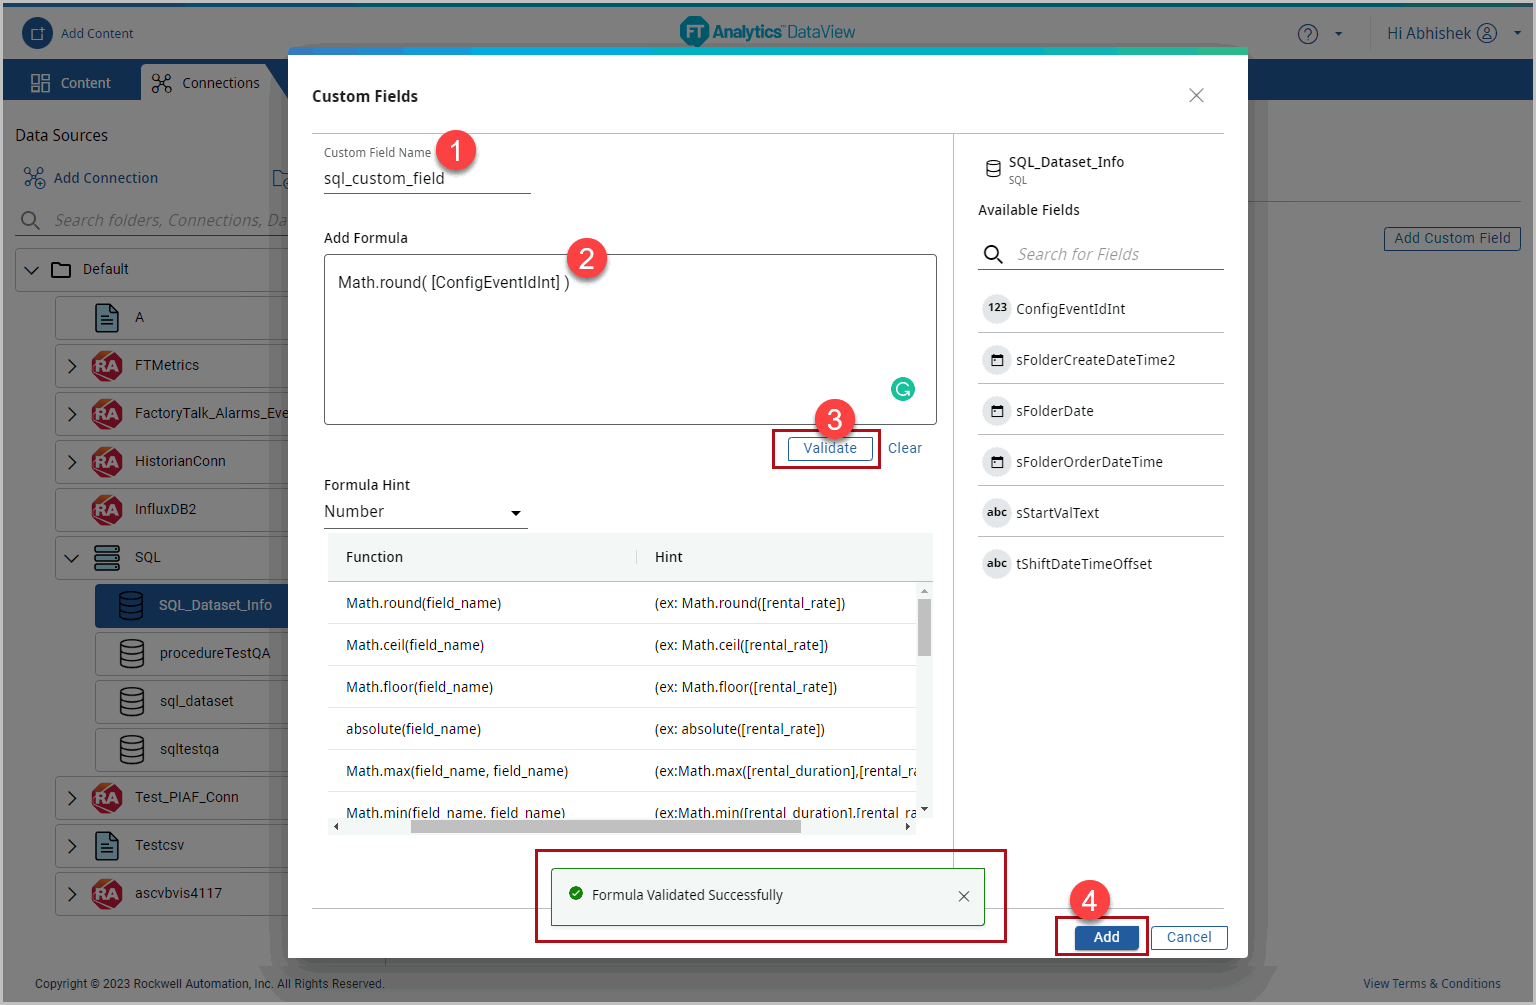Click the Grammarly icon in formula box

(903, 389)
